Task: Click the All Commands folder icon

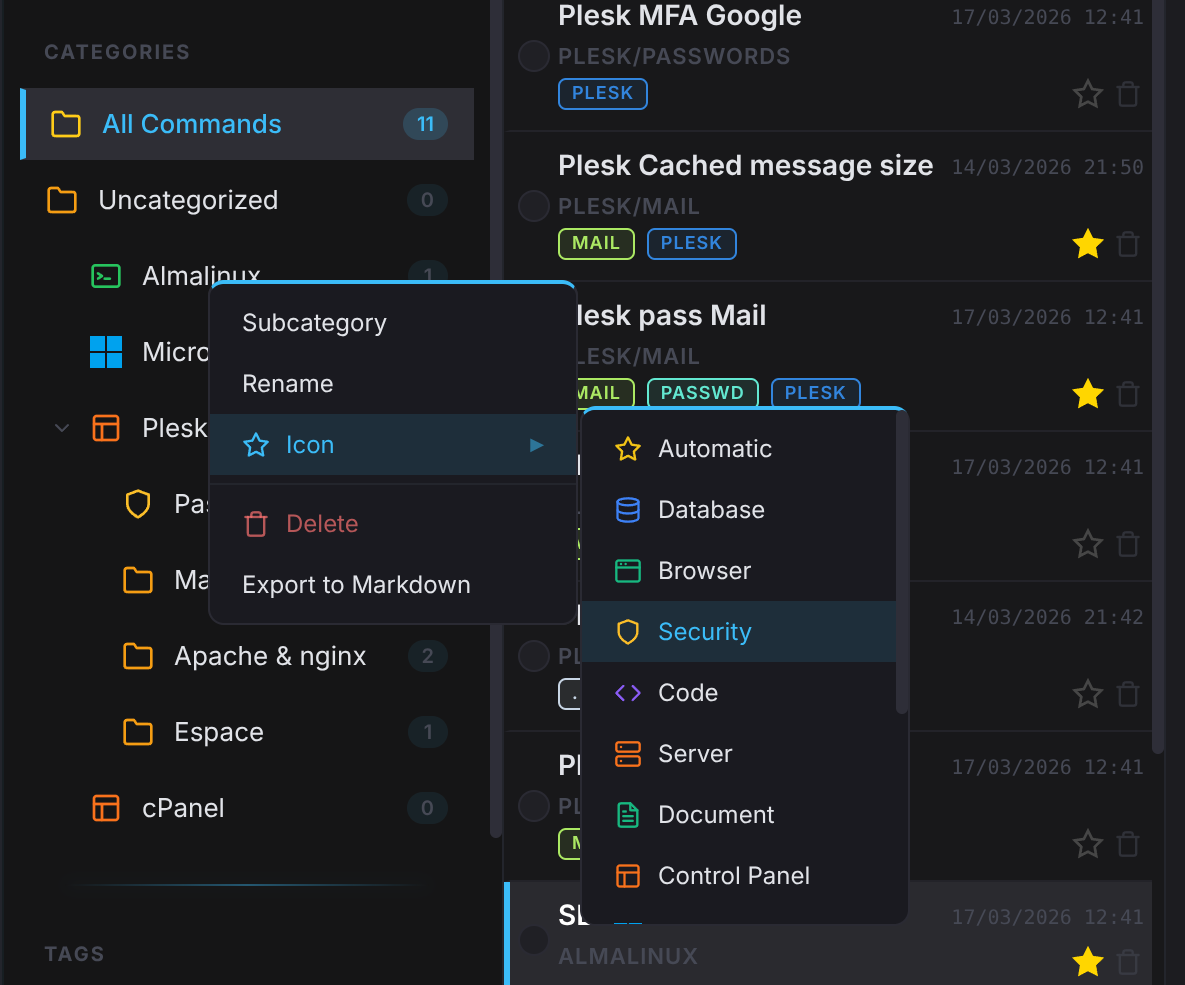Action: pos(66,124)
